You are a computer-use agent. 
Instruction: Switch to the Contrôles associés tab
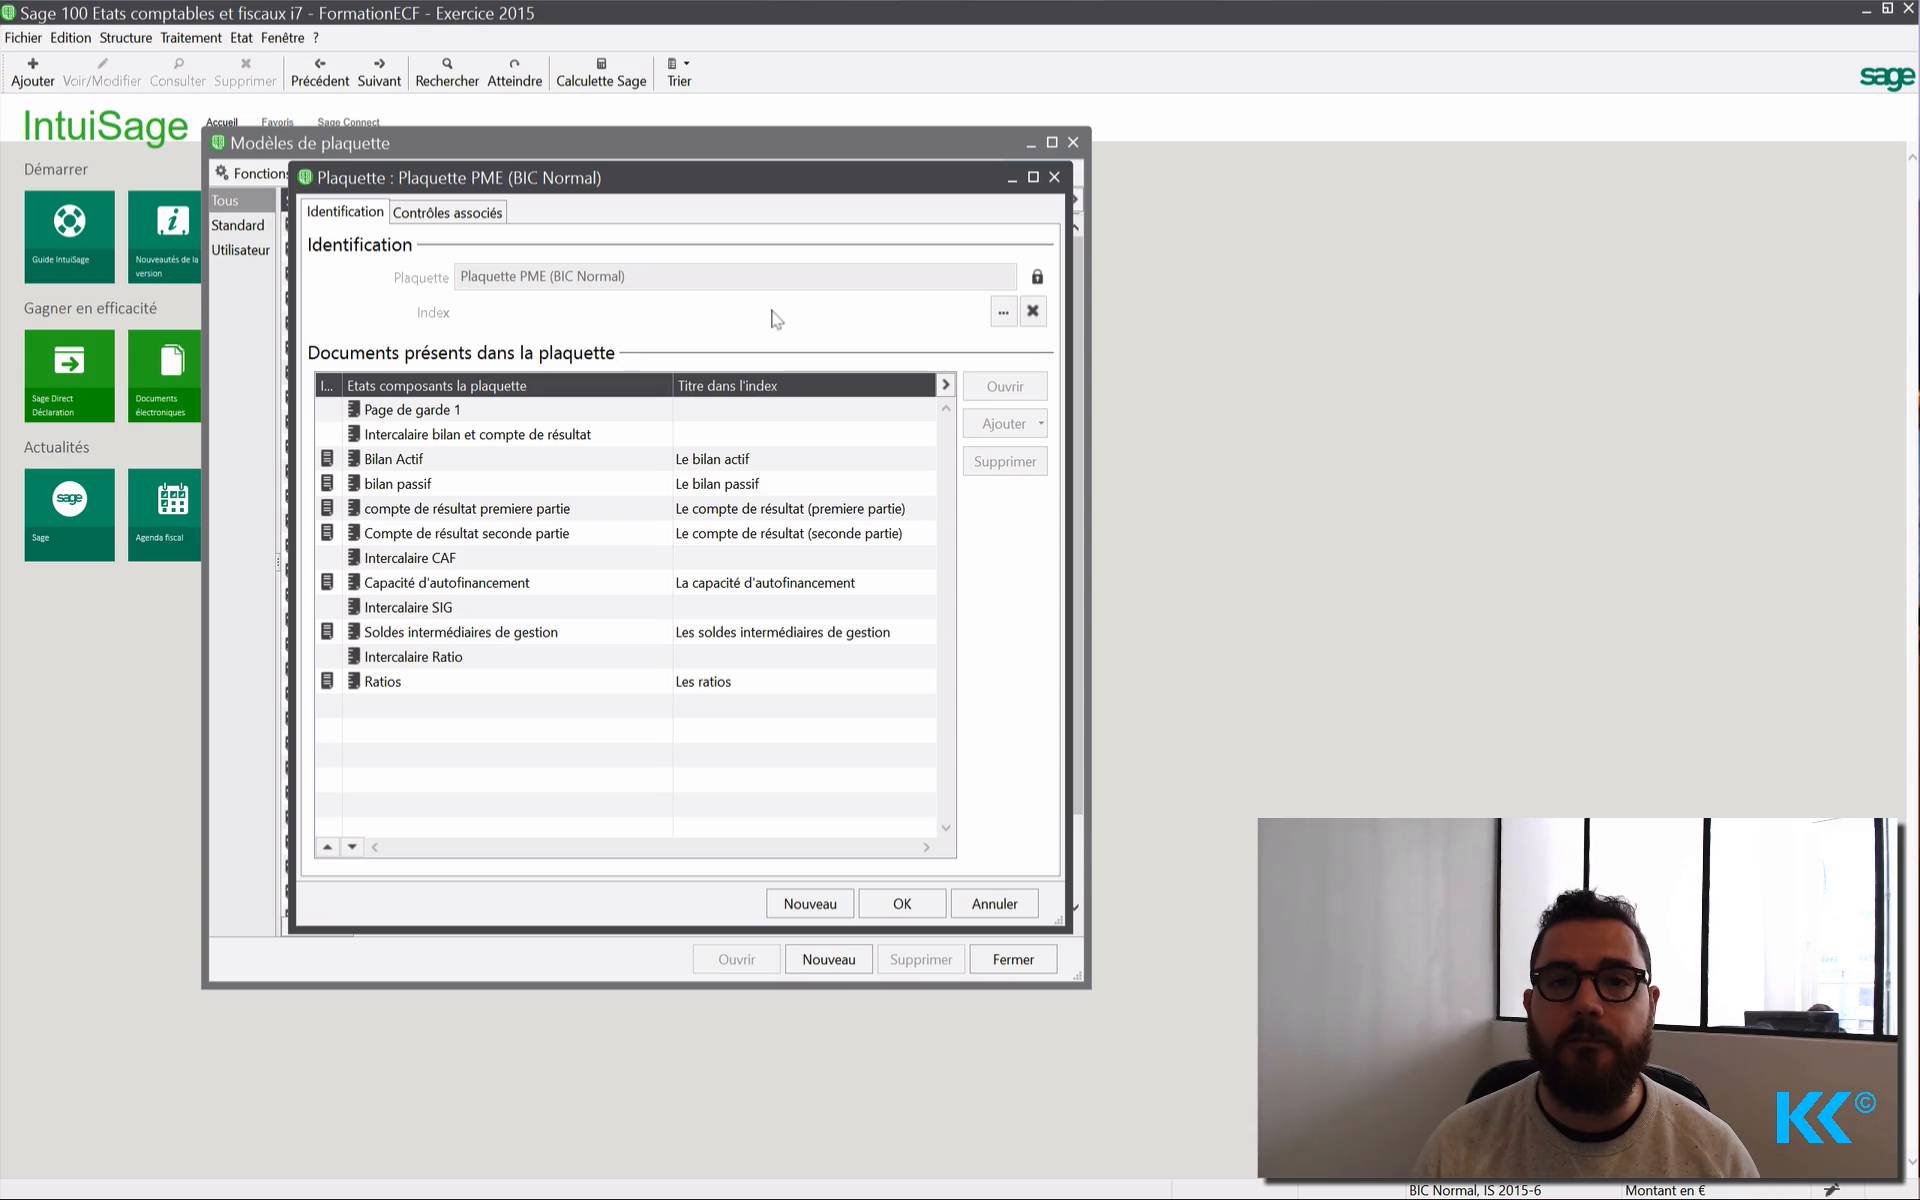[447, 212]
